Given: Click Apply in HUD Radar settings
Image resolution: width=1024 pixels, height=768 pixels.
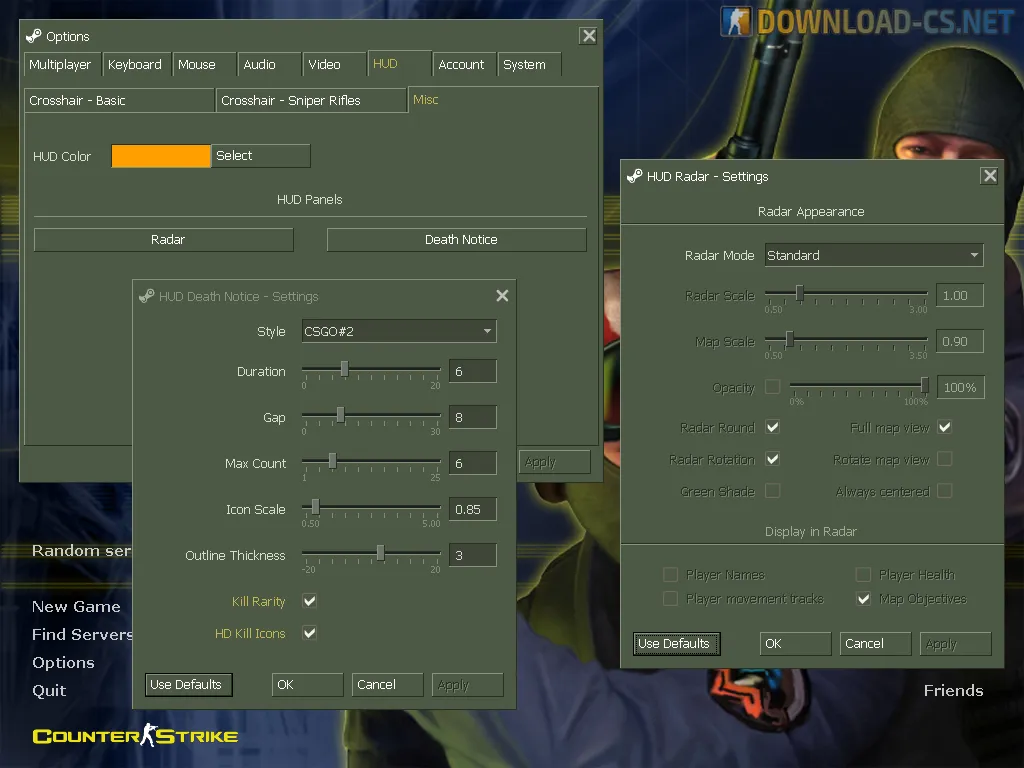Looking at the screenshot, I should click(x=955, y=643).
